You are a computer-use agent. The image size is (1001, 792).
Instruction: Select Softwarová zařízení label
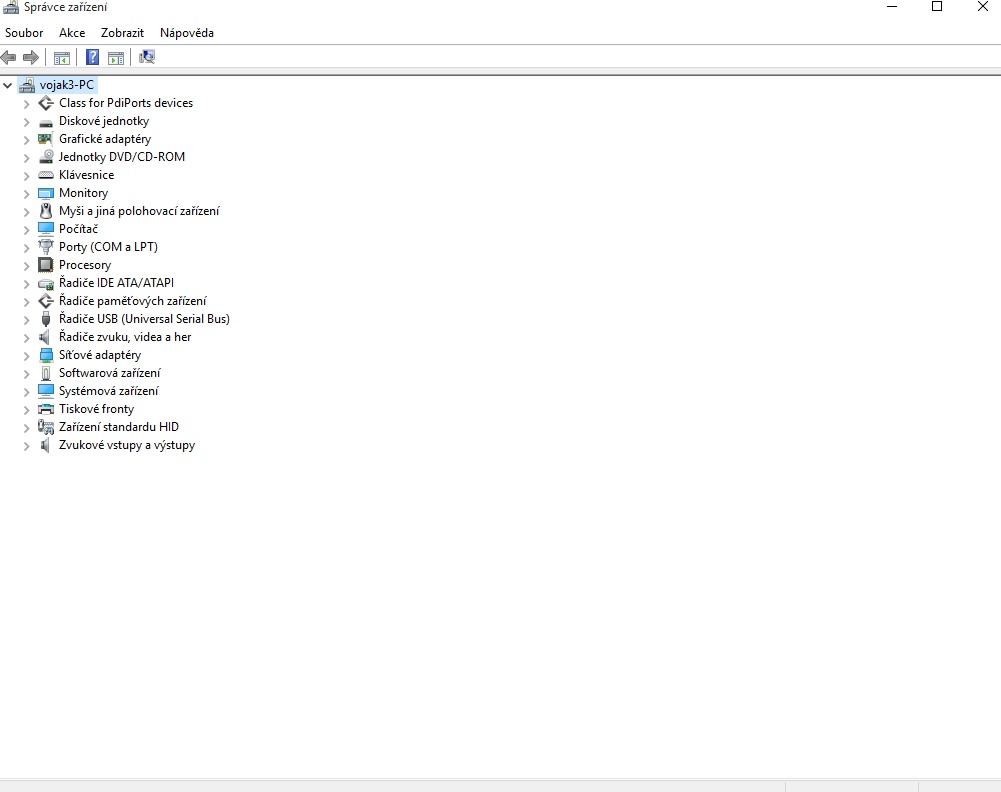tap(110, 373)
